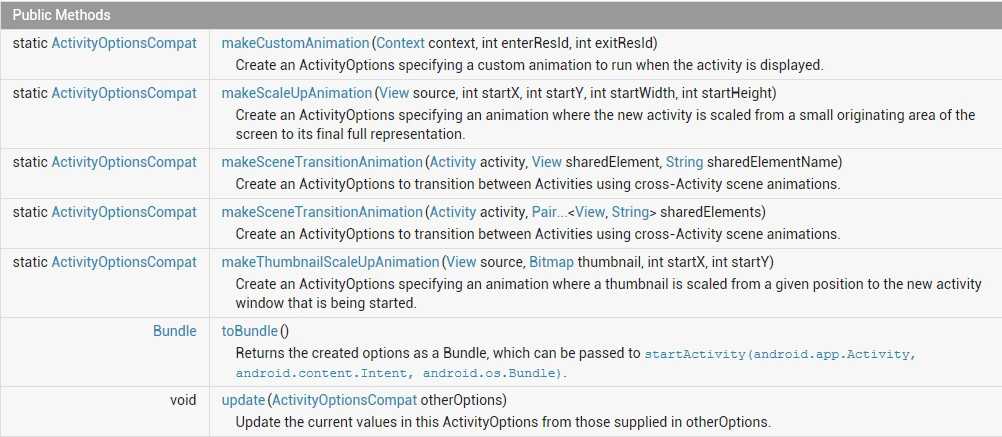
Task: Click the Public Methods table header
Action: tap(62, 16)
